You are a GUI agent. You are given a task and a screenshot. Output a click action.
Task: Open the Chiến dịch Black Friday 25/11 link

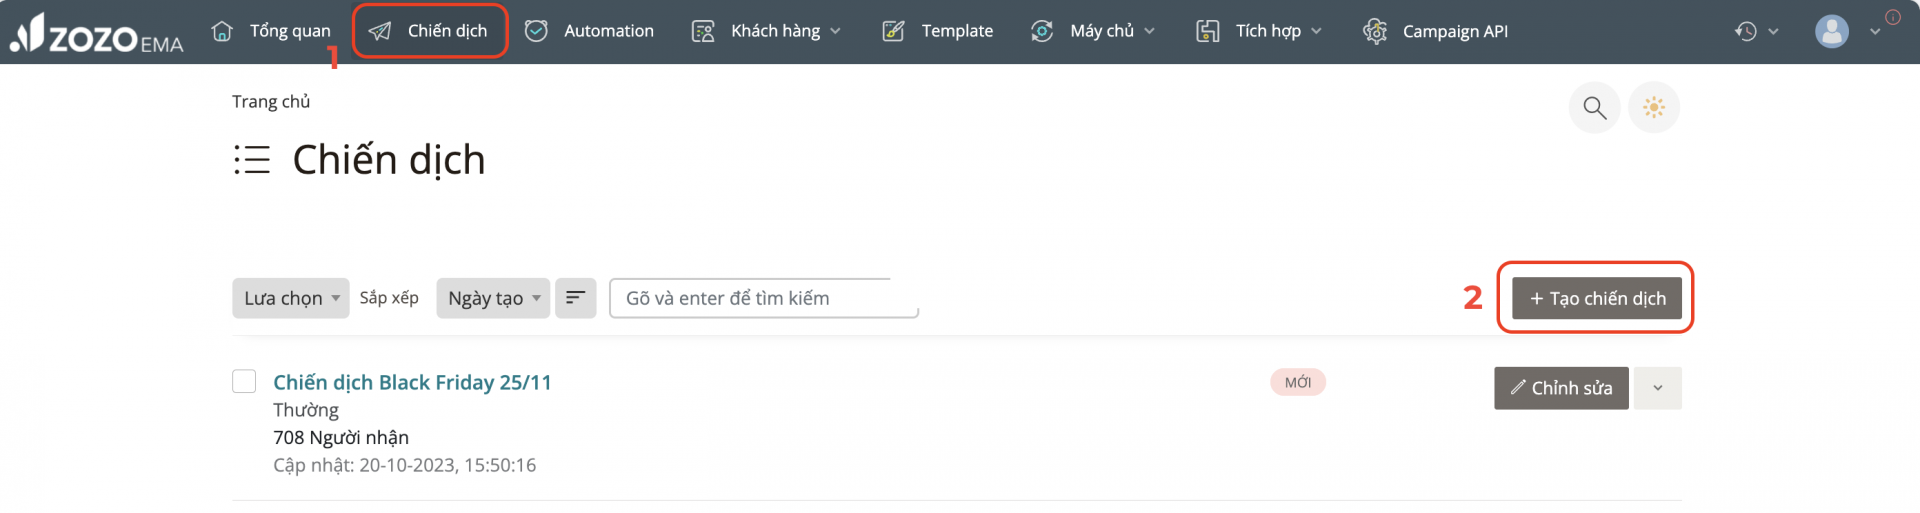(x=412, y=382)
